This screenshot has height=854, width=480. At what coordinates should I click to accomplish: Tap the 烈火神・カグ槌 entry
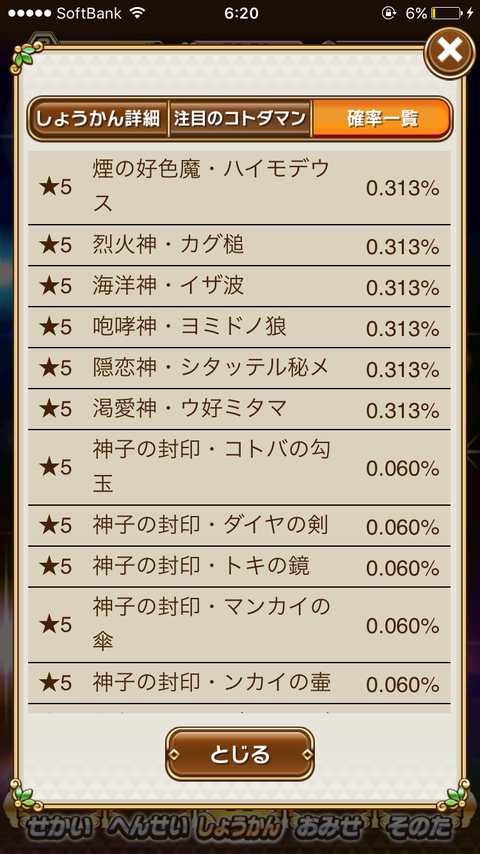[239, 246]
